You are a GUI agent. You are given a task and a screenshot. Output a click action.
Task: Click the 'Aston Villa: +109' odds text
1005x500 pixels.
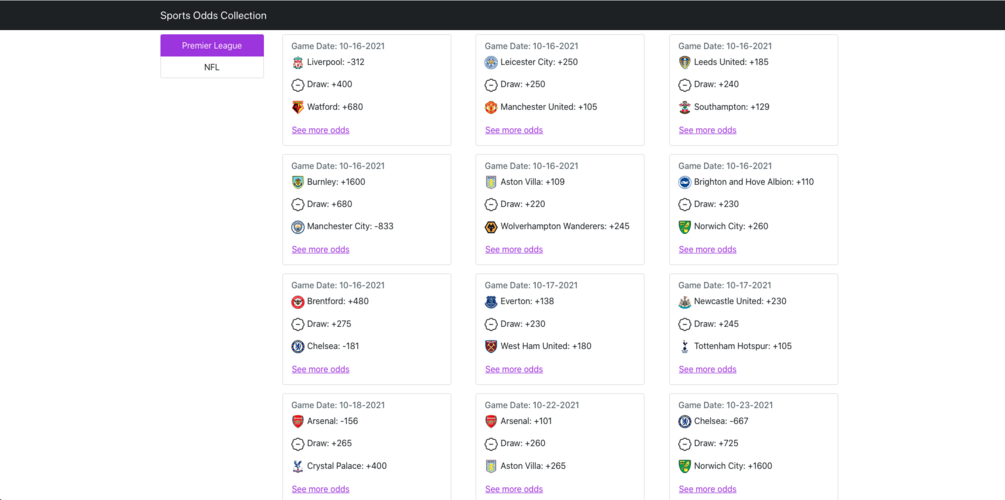[x=533, y=182]
